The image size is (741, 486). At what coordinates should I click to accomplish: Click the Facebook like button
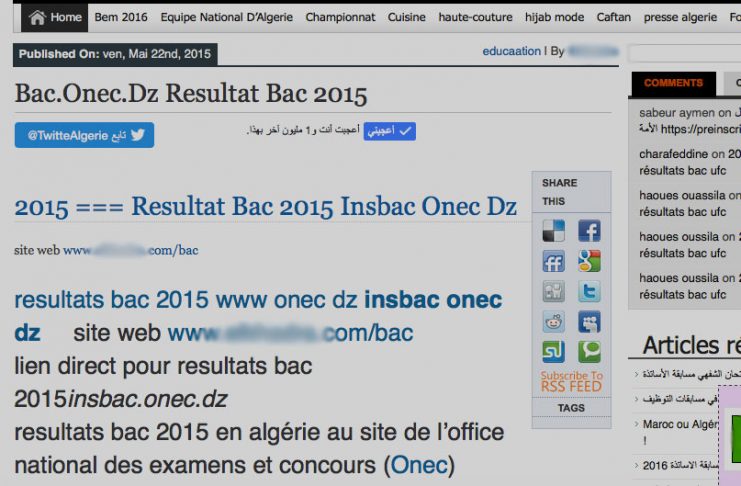(x=389, y=131)
